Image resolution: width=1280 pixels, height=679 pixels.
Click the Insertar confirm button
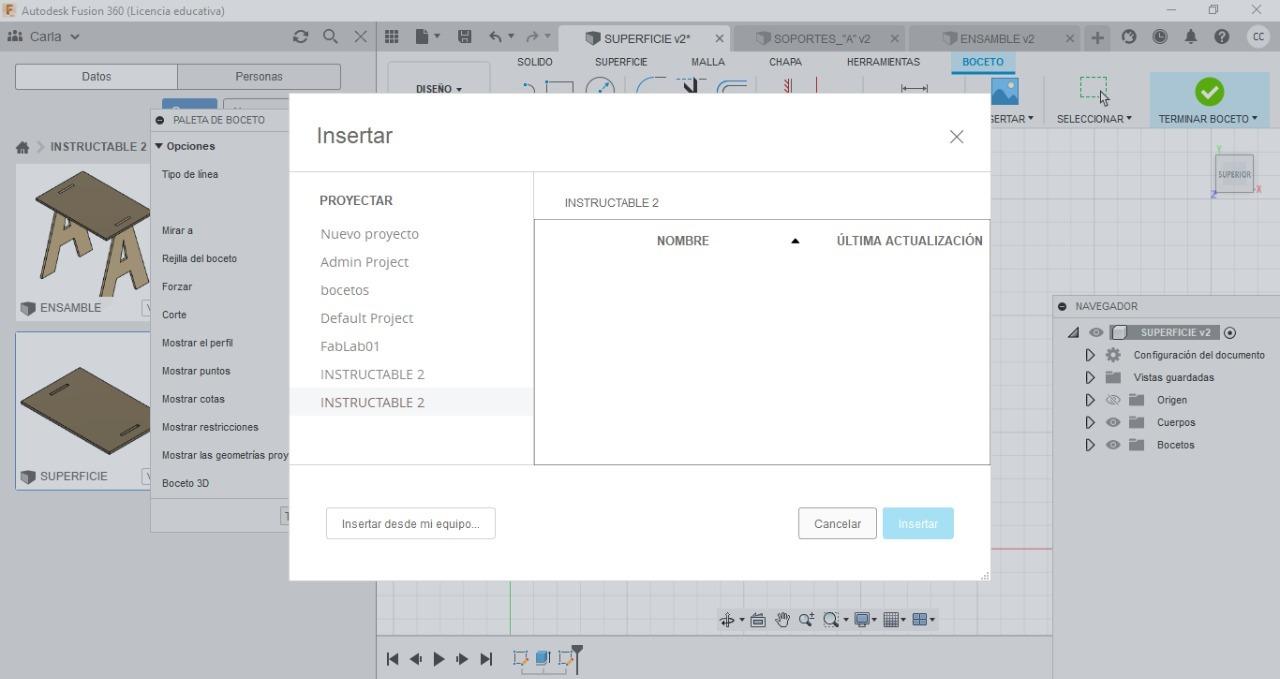[918, 524]
